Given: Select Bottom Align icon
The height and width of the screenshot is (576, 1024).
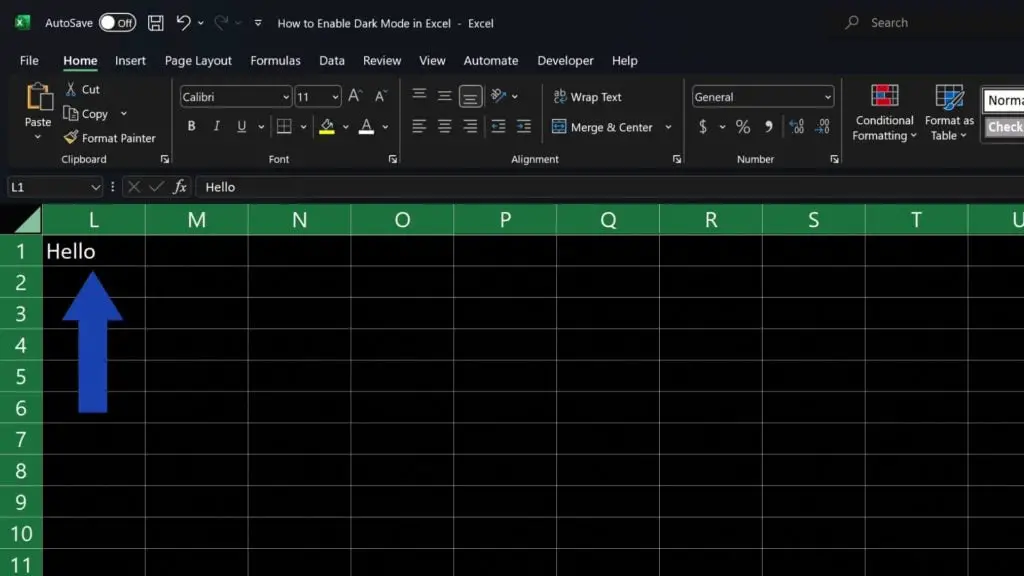Looking at the screenshot, I should click(470, 97).
